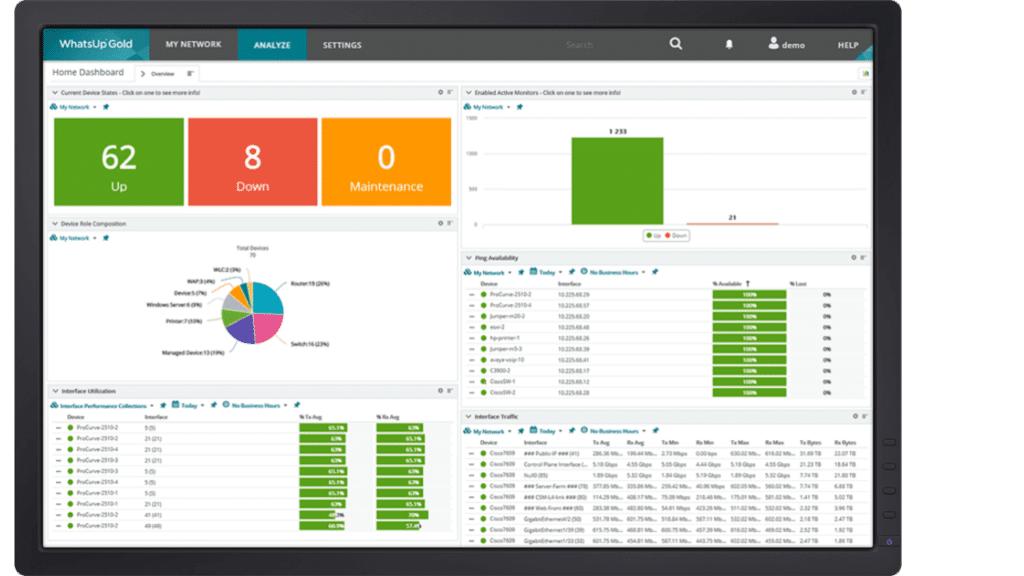The image size is (1024, 576).
Task: Click the Tx Avg column header in Interface Traffic
Action: pyautogui.click(x=601, y=443)
